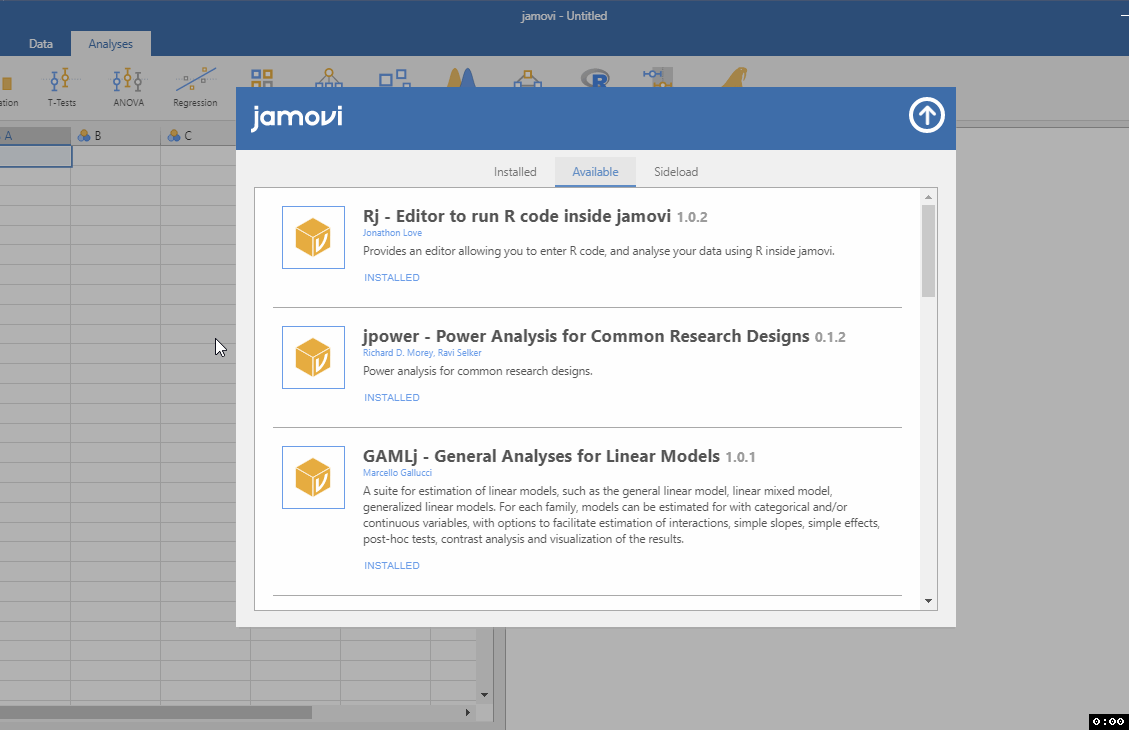Click the spreadsheet scroll-right arrow
This screenshot has width=1129, height=730.
pyautogui.click(x=468, y=712)
